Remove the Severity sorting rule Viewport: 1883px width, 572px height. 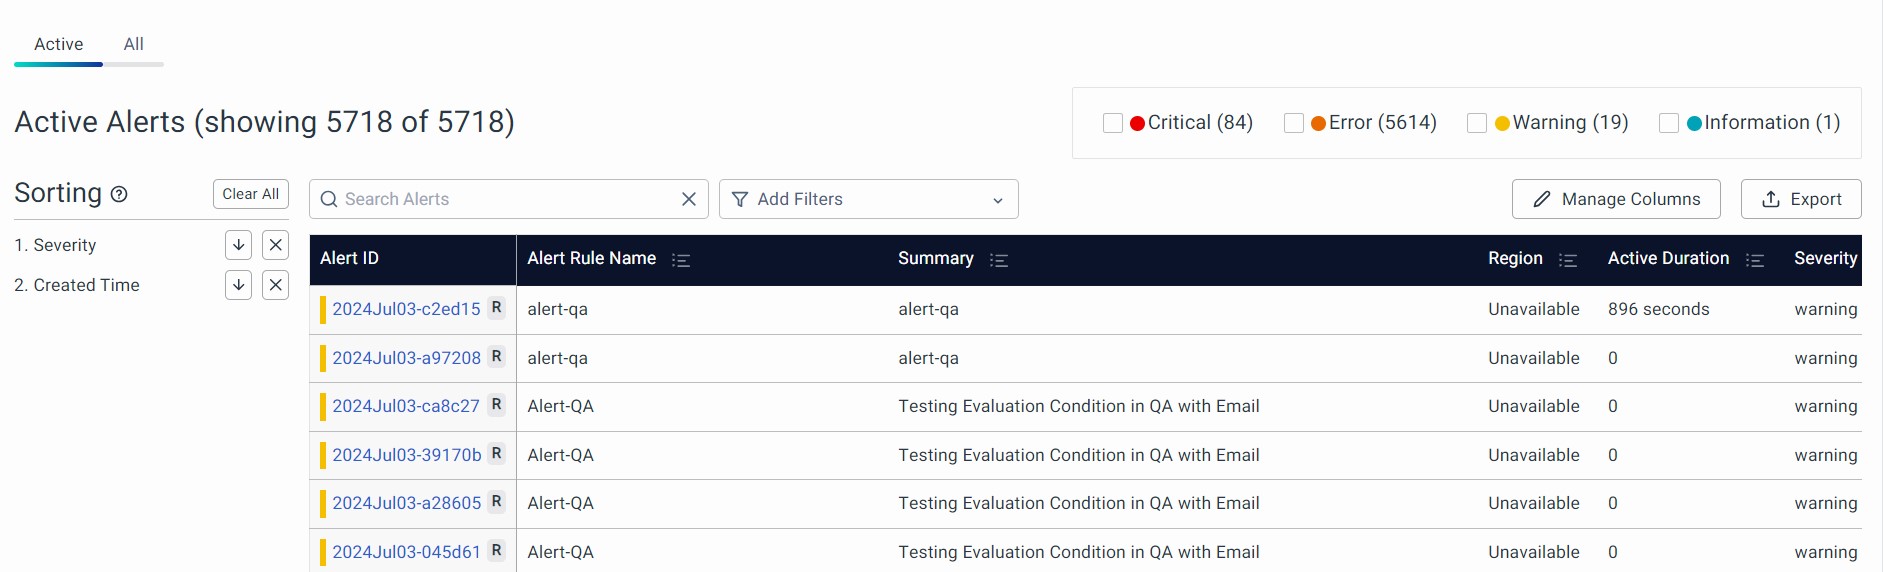(276, 245)
